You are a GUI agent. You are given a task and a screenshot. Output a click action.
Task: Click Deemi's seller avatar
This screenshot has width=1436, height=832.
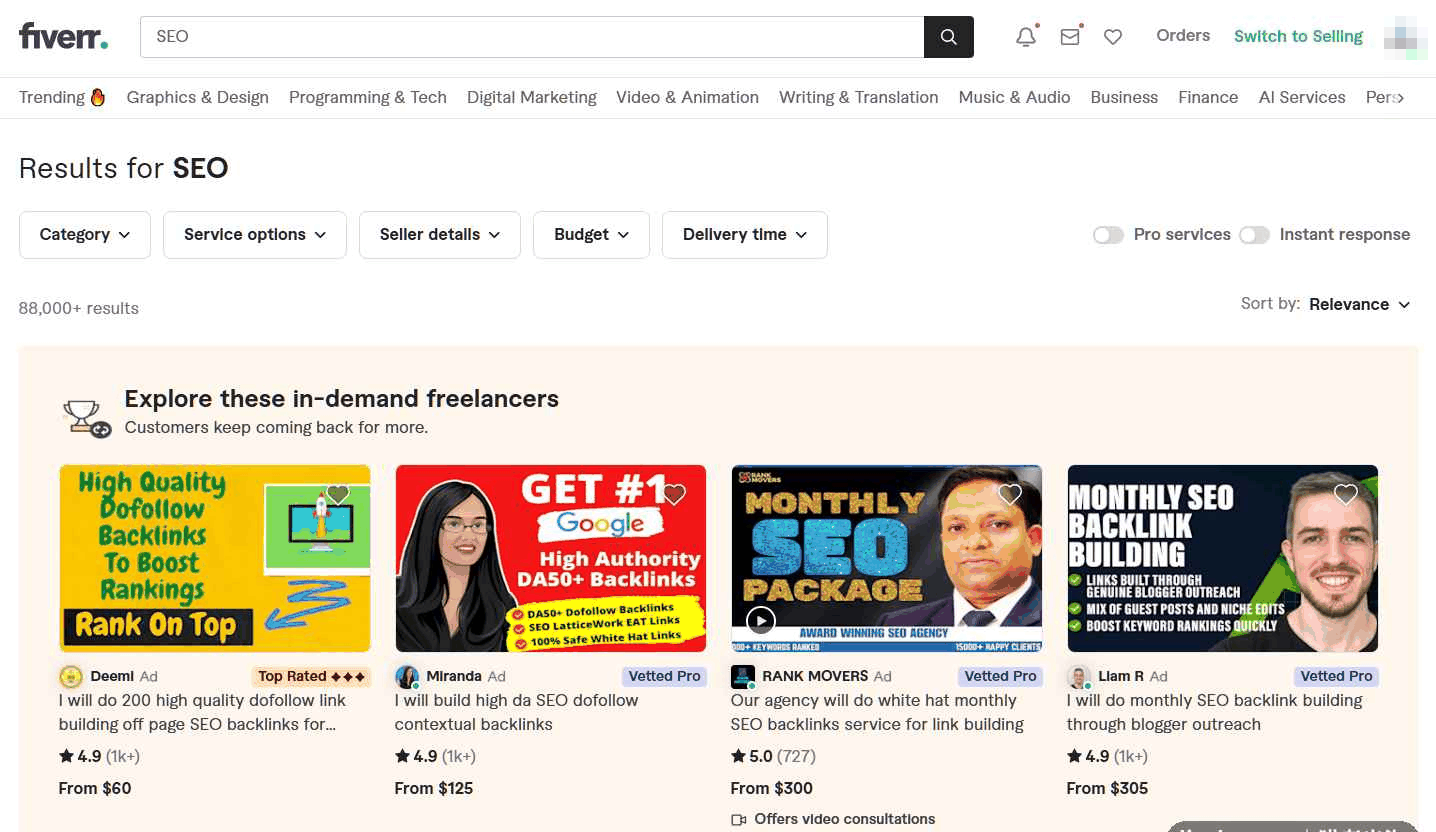tap(71, 677)
